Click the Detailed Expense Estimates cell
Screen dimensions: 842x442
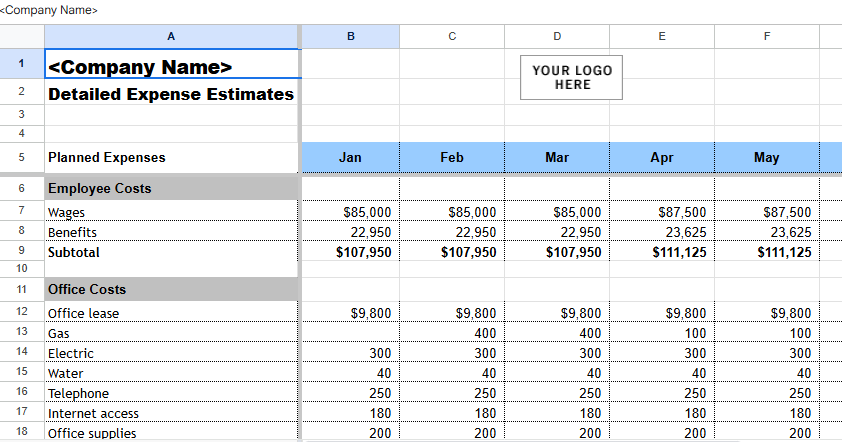tap(171, 94)
